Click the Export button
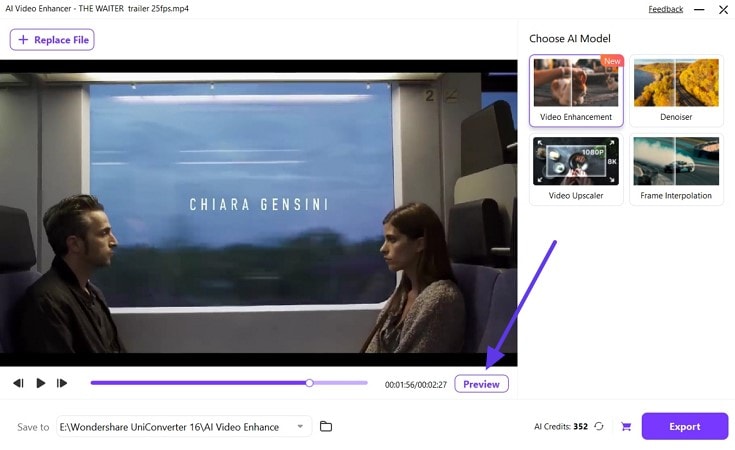The width and height of the screenshot is (735, 450). tap(684, 426)
